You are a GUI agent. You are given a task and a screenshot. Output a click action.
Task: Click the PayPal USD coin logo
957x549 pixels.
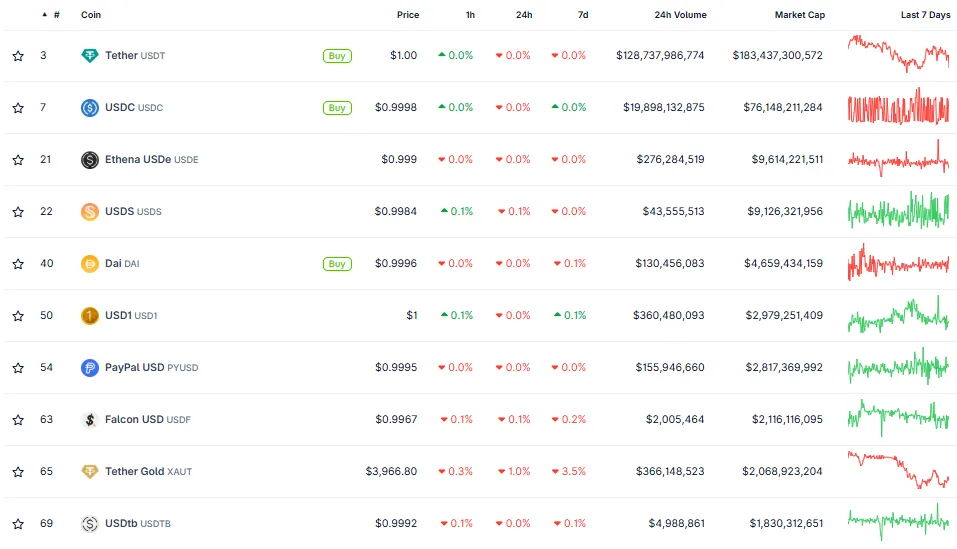(90, 368)
